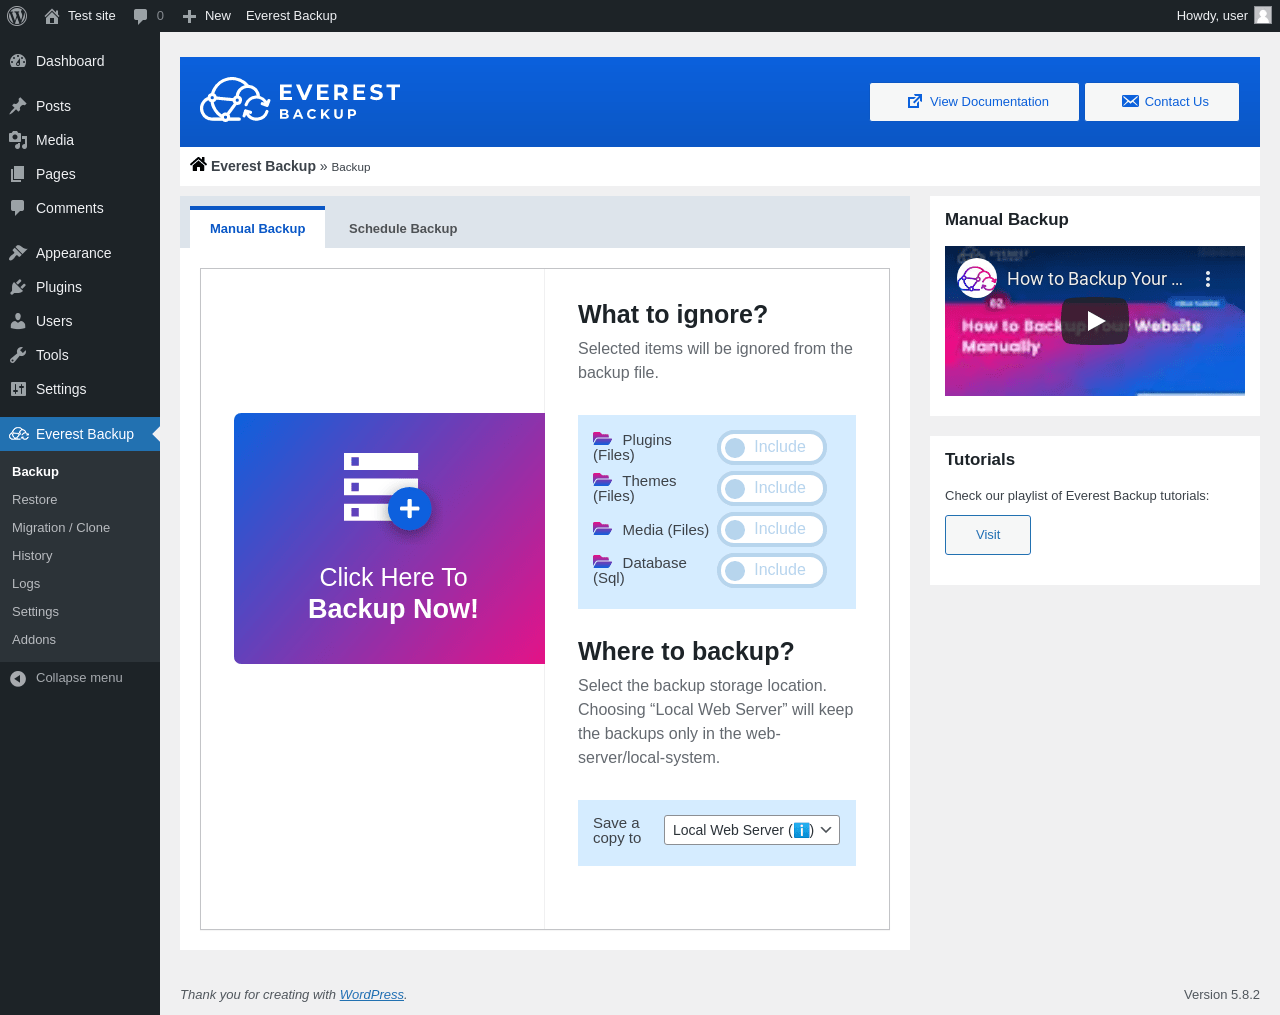The image size is (1280, 1015).
Task: Click the Dashboard gauge icon
Action: (x=18, y=61)
